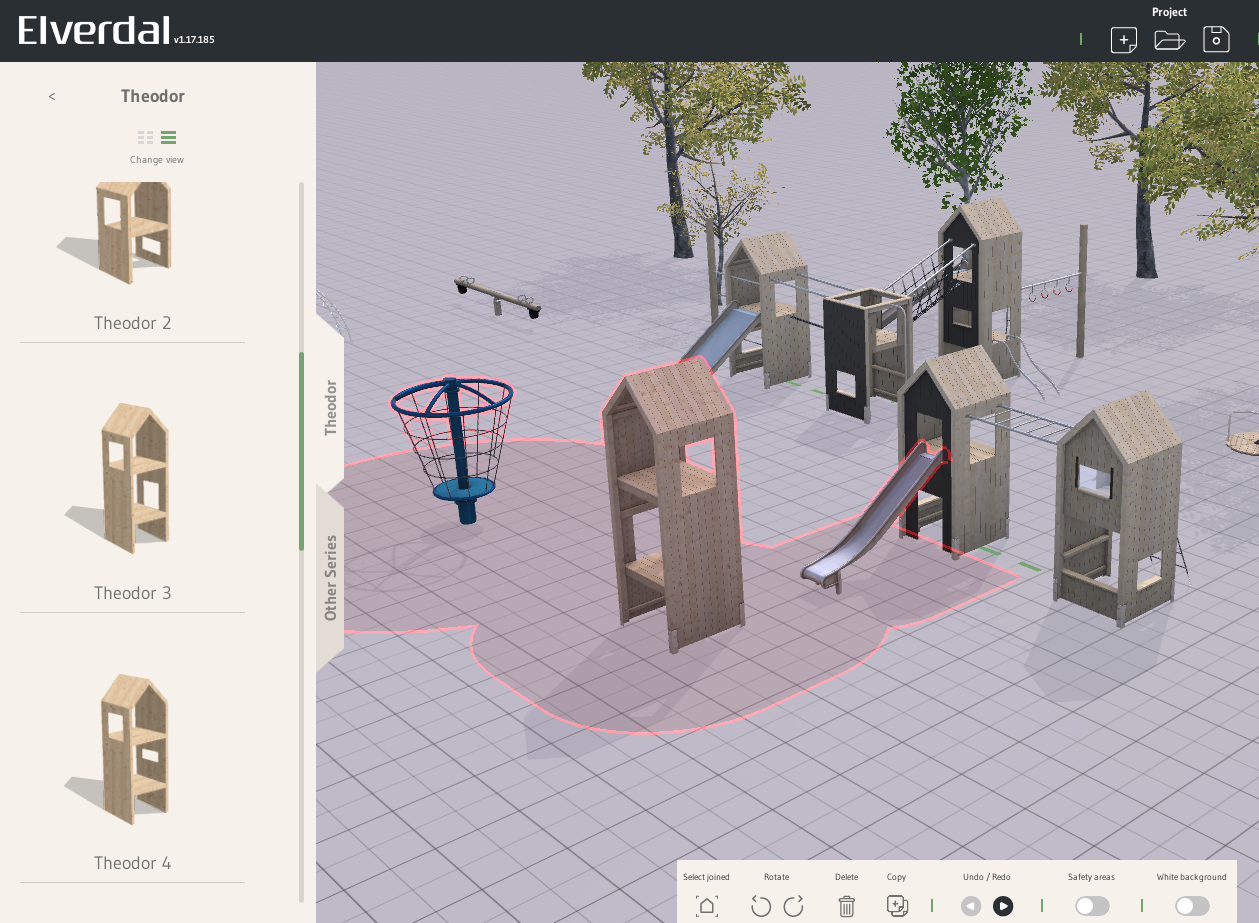Go back using the < arrow
1259x923 pixels.
52,97
